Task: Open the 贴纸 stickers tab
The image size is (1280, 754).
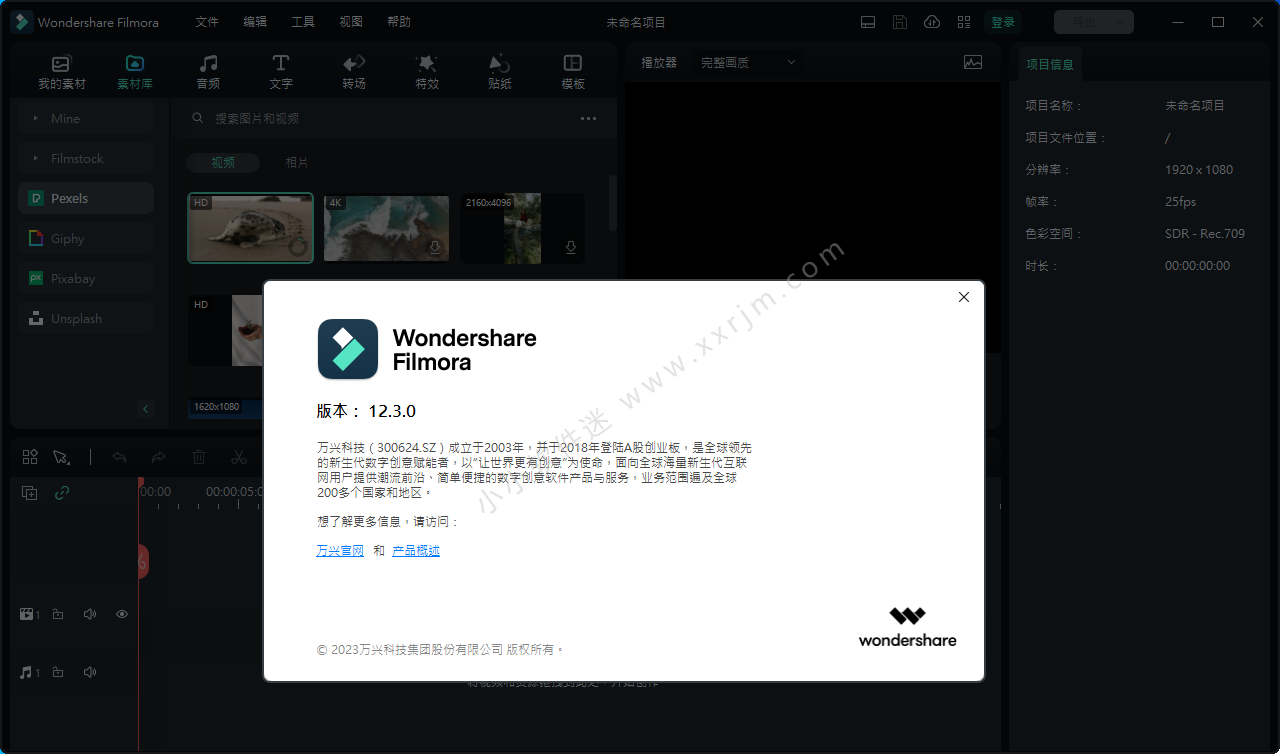Action: click(x=500, y=72)
